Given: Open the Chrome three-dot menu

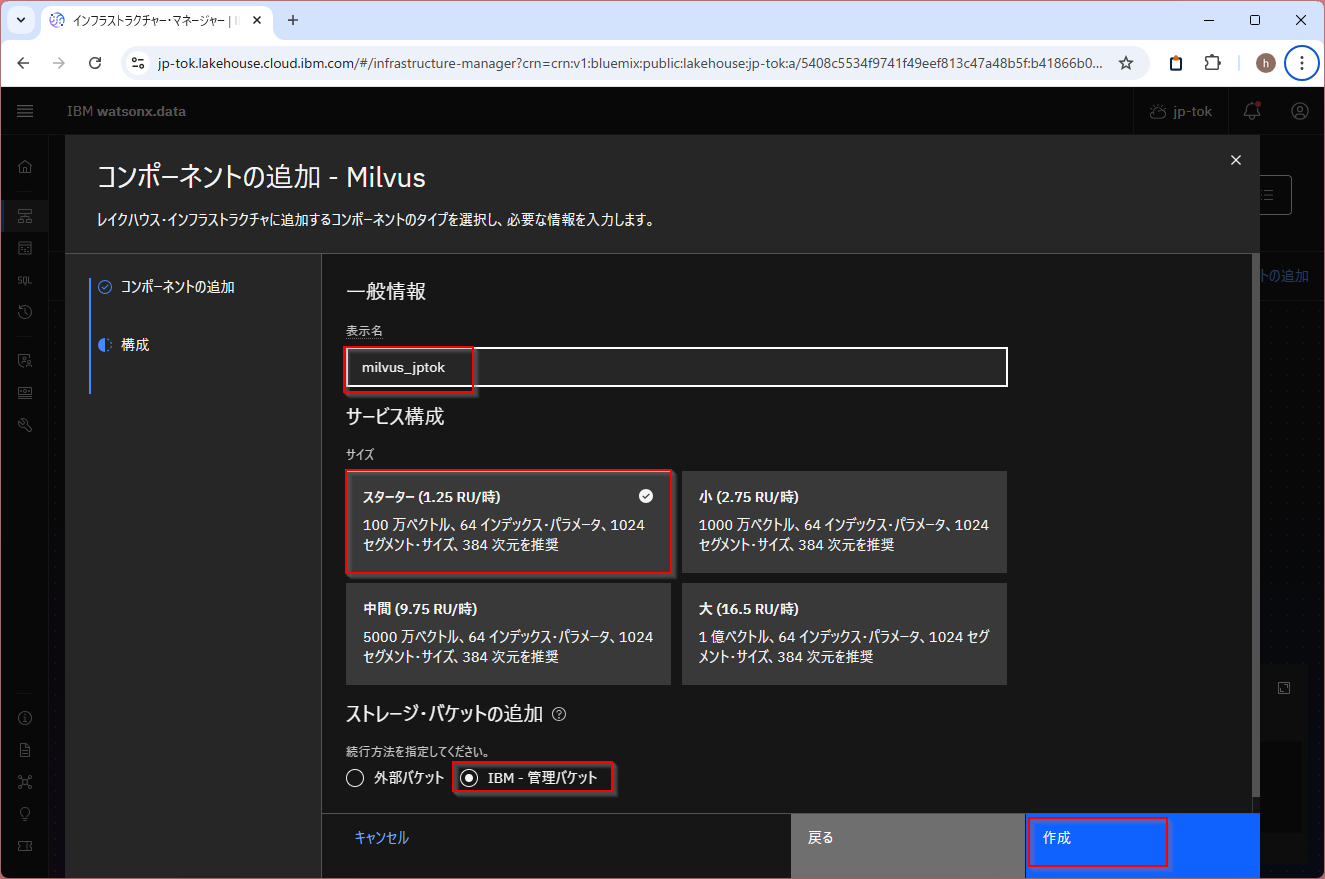Looking at the screenshot, I should tap(1301, 63).
